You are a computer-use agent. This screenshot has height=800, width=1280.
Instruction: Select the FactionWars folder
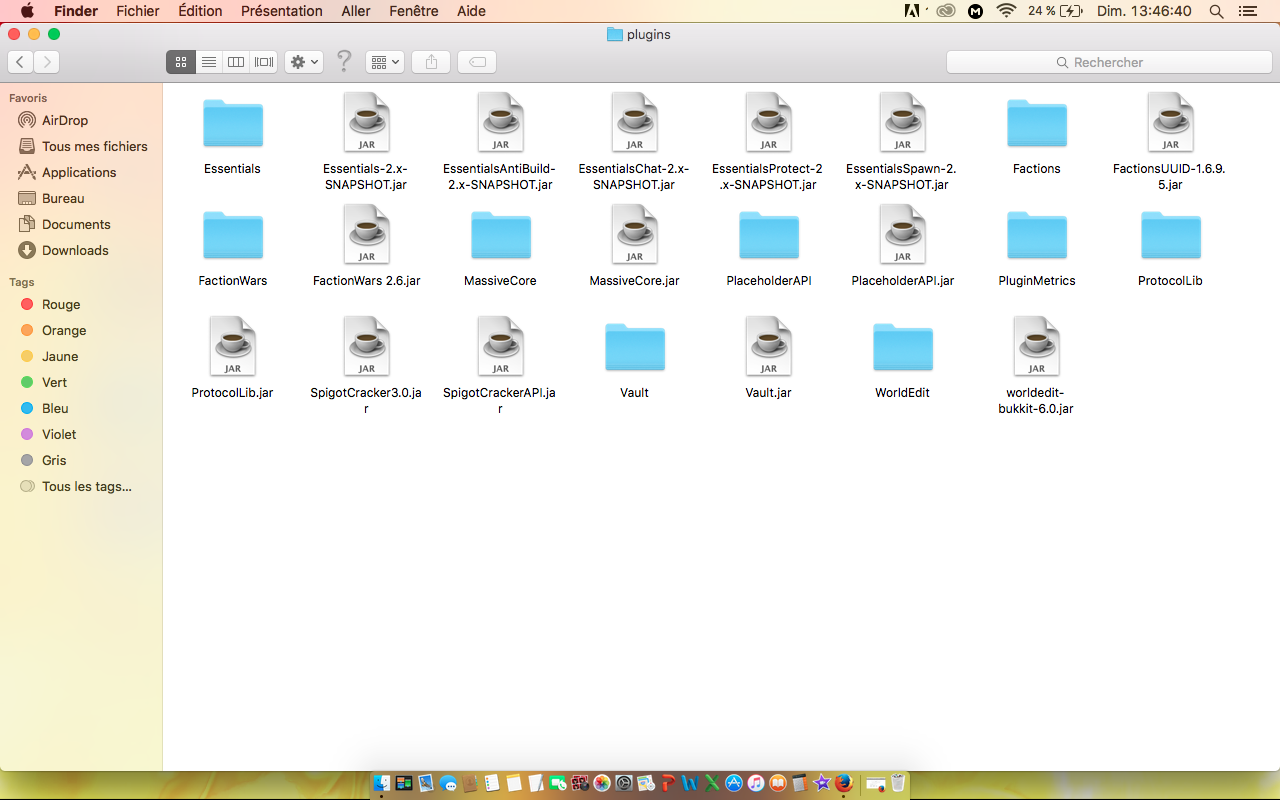232,236
